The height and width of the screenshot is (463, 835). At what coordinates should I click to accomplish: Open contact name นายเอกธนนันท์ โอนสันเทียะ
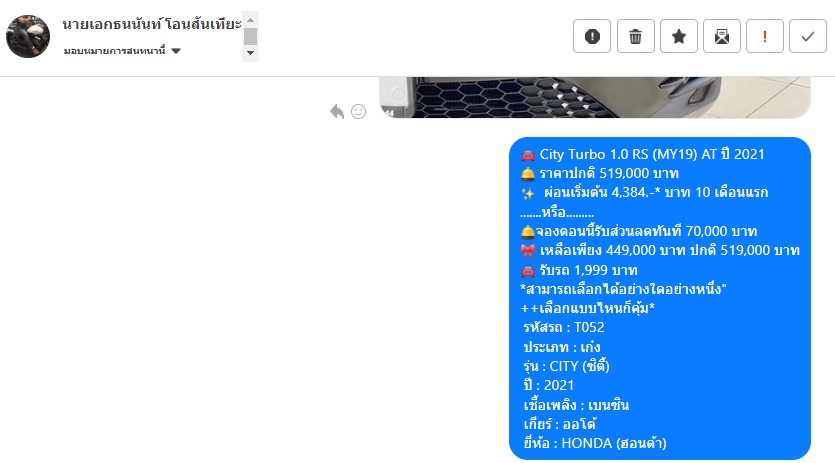(152, 24)
